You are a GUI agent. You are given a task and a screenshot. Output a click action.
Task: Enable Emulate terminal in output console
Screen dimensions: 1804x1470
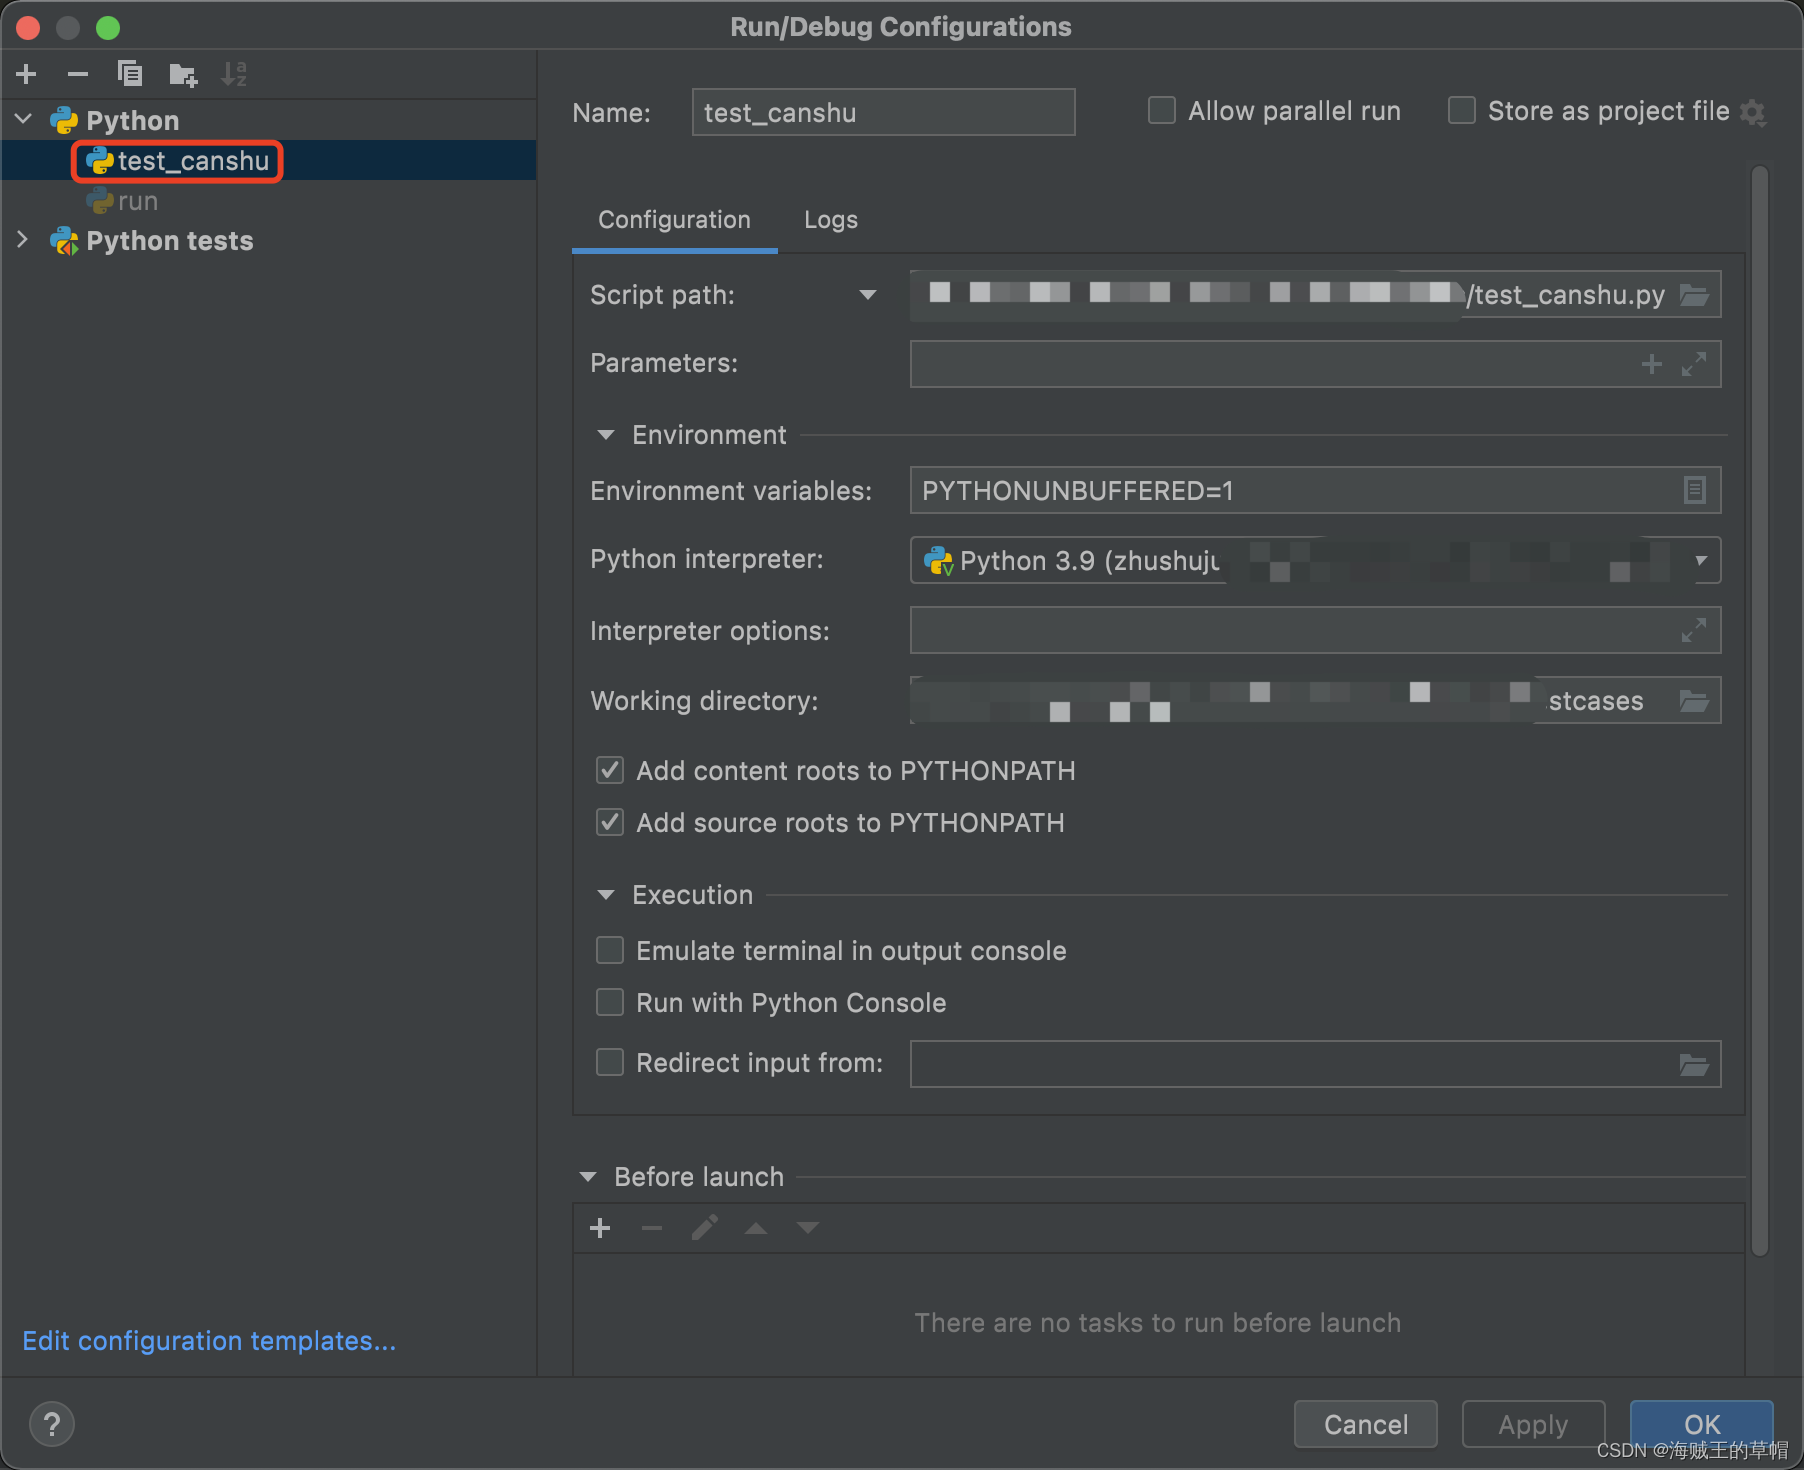pos(610,950)
